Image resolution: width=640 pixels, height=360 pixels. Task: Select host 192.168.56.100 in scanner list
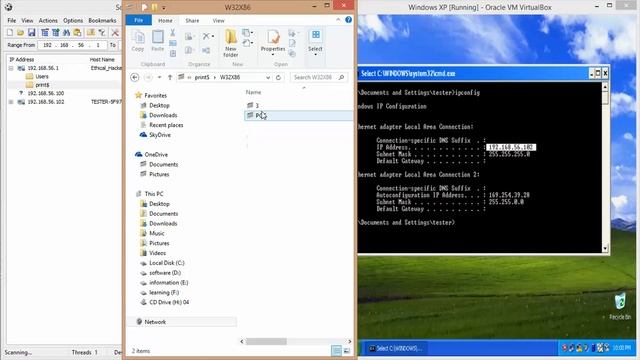tap(46, 93)
